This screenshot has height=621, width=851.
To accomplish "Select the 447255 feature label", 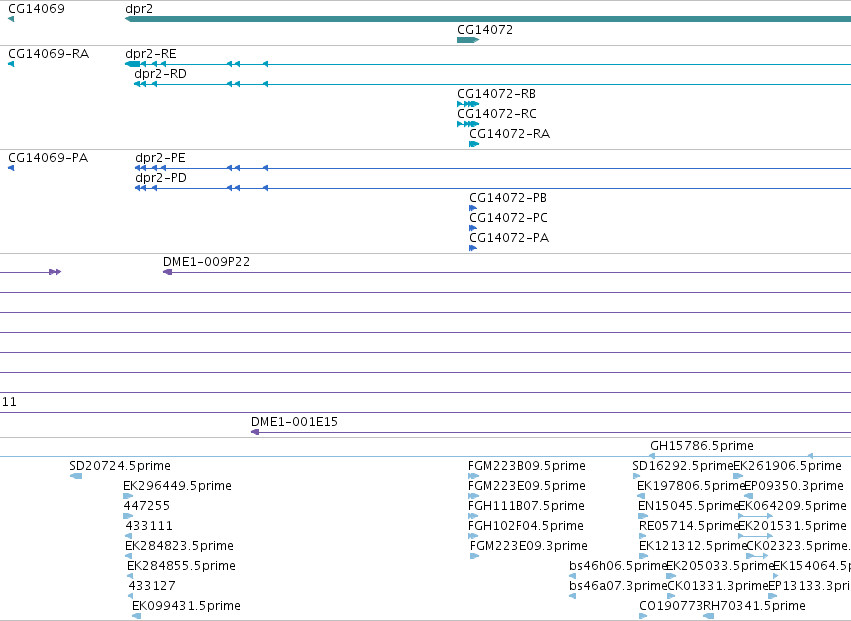I will coord(147,506).
